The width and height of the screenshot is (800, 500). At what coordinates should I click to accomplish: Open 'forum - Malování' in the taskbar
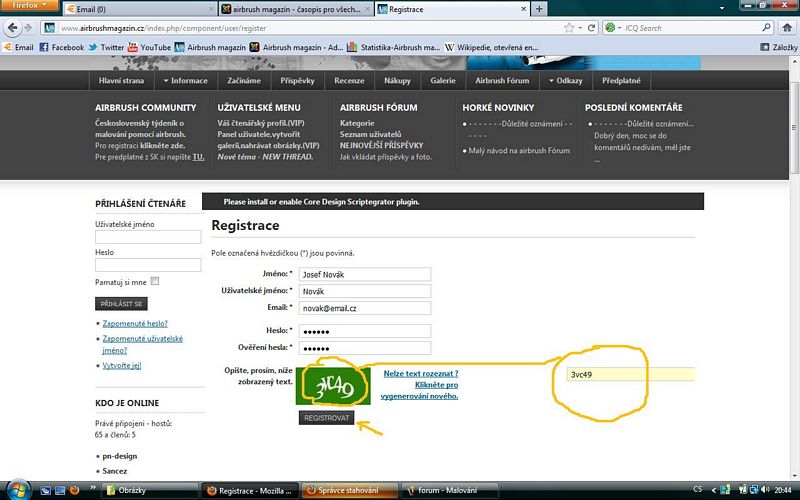pos(448,490)
